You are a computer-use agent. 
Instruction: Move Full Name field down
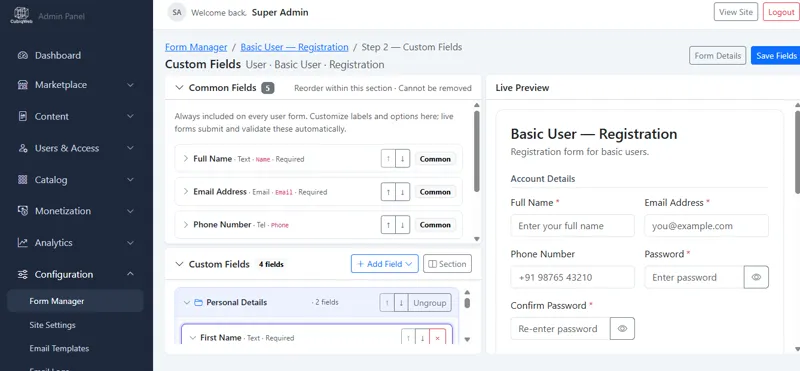pos(403,159)
